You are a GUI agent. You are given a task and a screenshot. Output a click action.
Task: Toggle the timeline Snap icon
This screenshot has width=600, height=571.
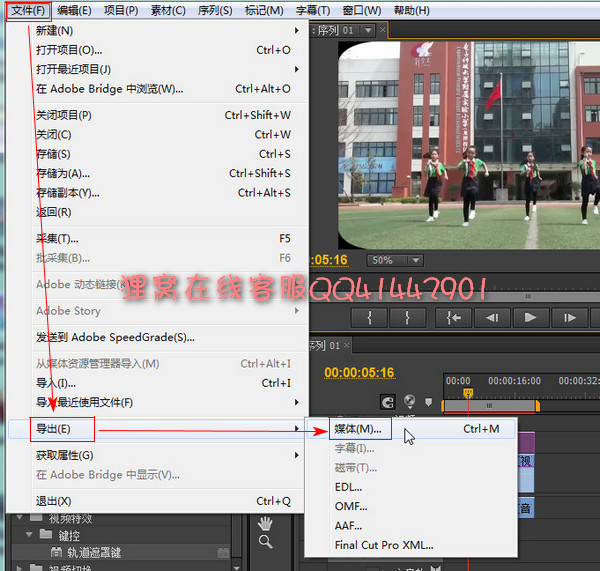388,402
